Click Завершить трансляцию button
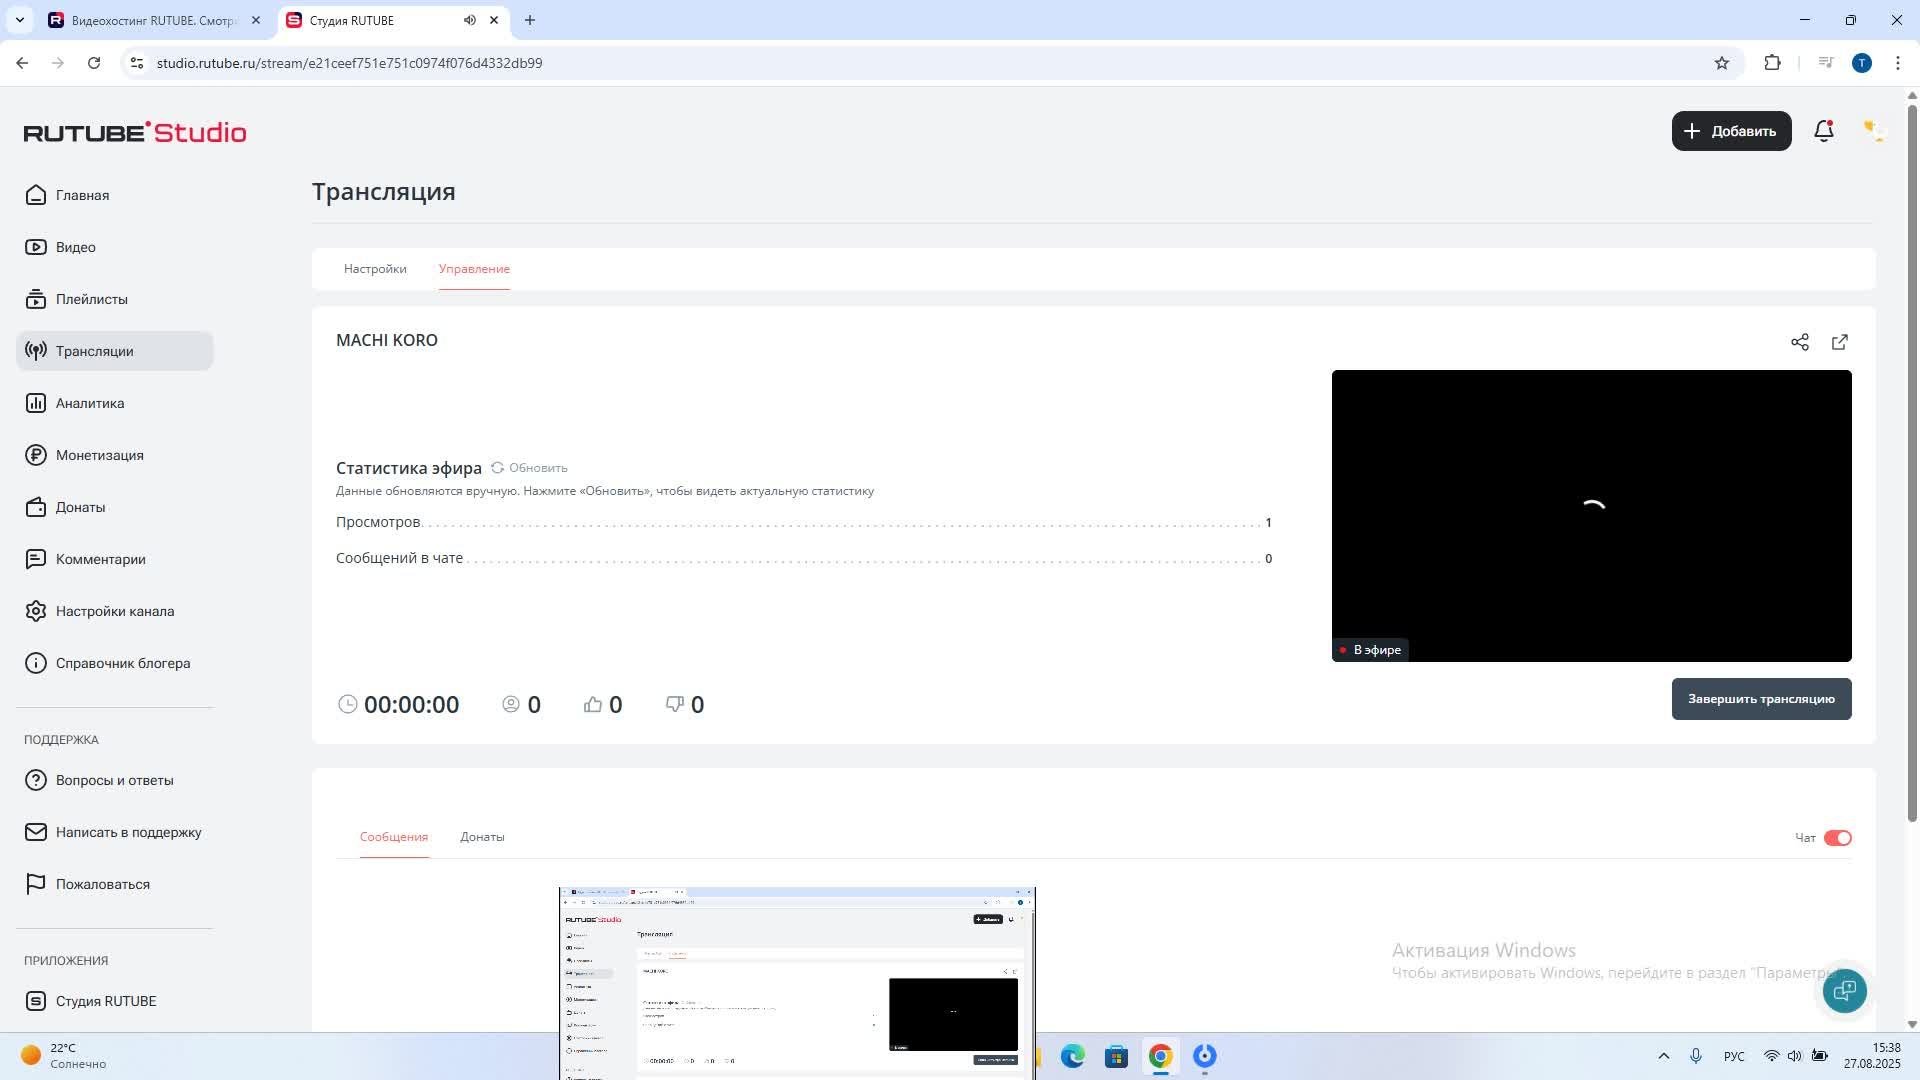 click(1761, 699)
